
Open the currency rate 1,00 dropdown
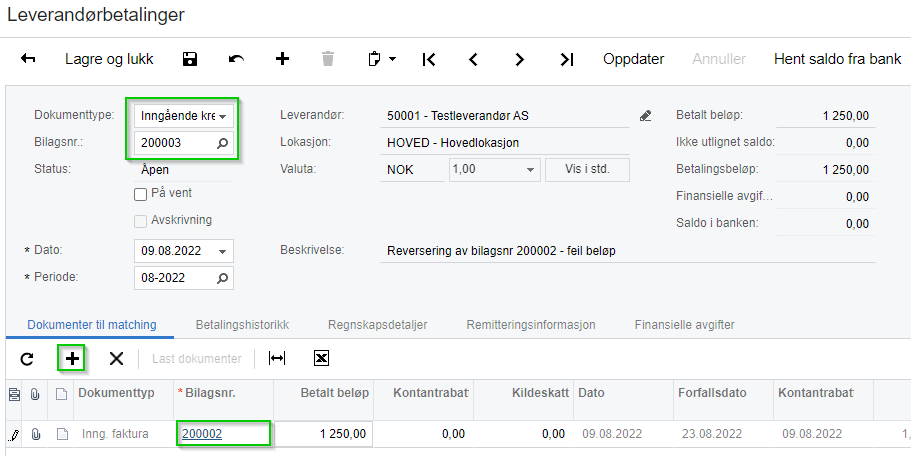click(530, 170)
